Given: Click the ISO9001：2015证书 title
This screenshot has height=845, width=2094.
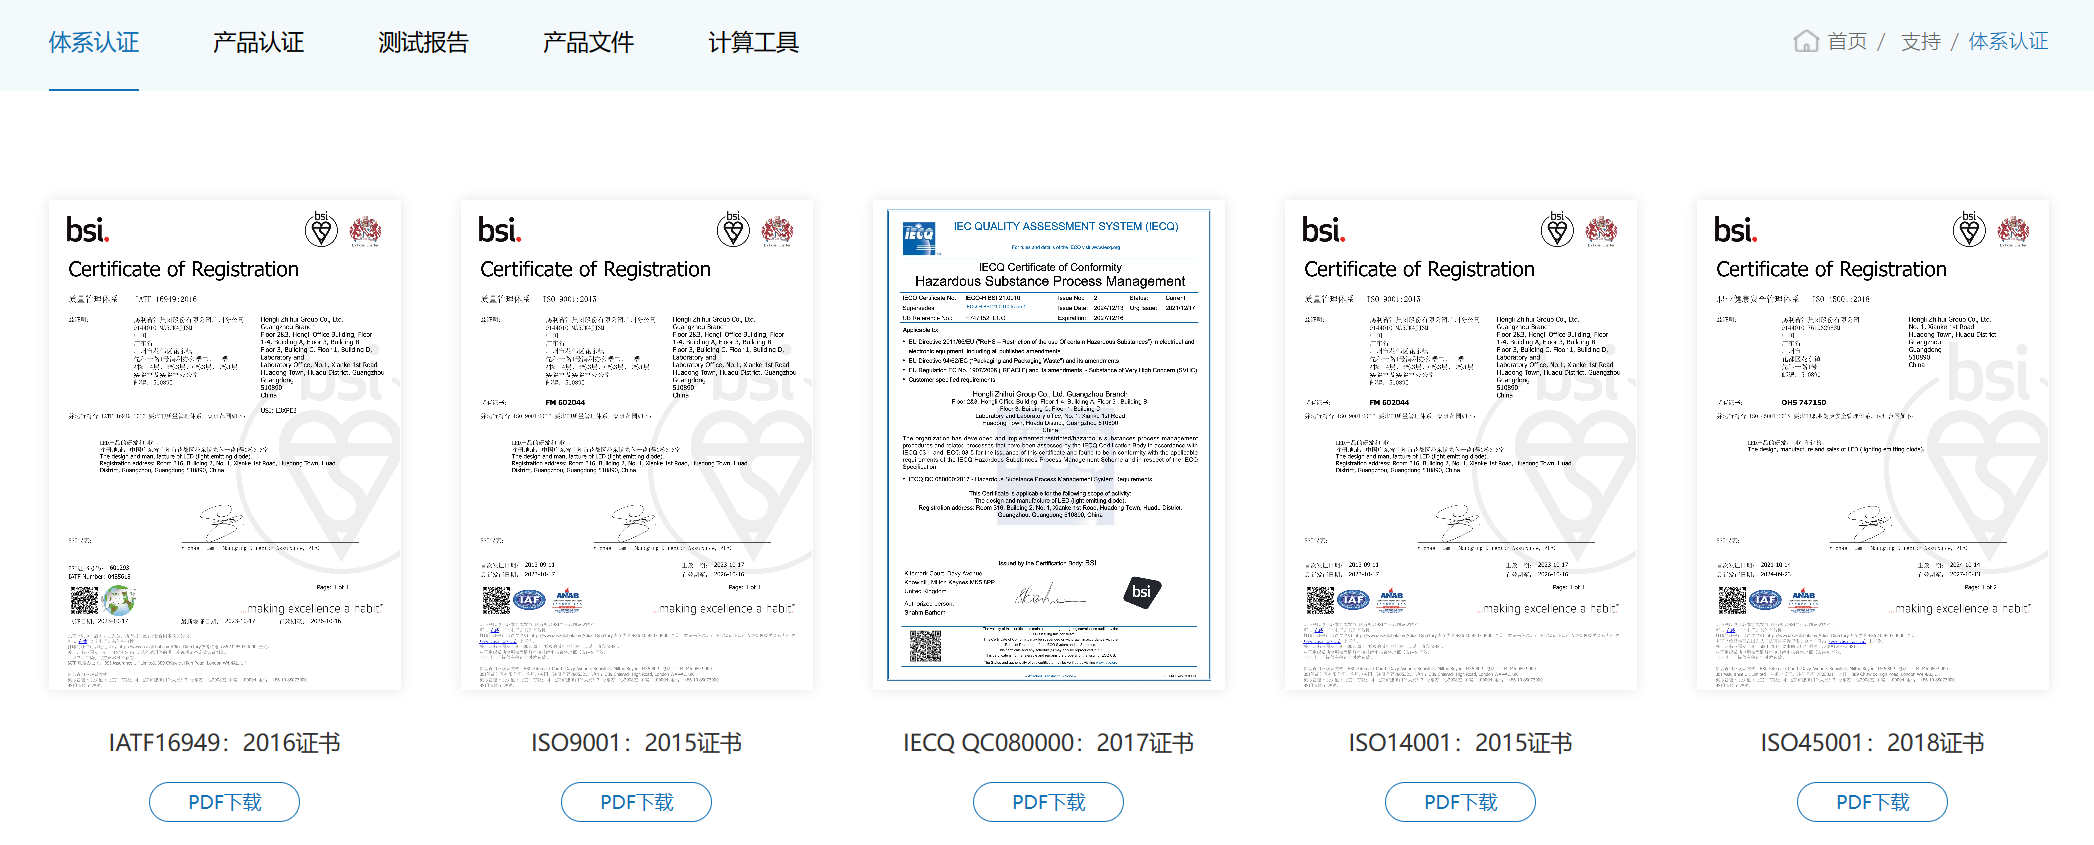Looking at the screenshot, I should (x=637, y=743).
